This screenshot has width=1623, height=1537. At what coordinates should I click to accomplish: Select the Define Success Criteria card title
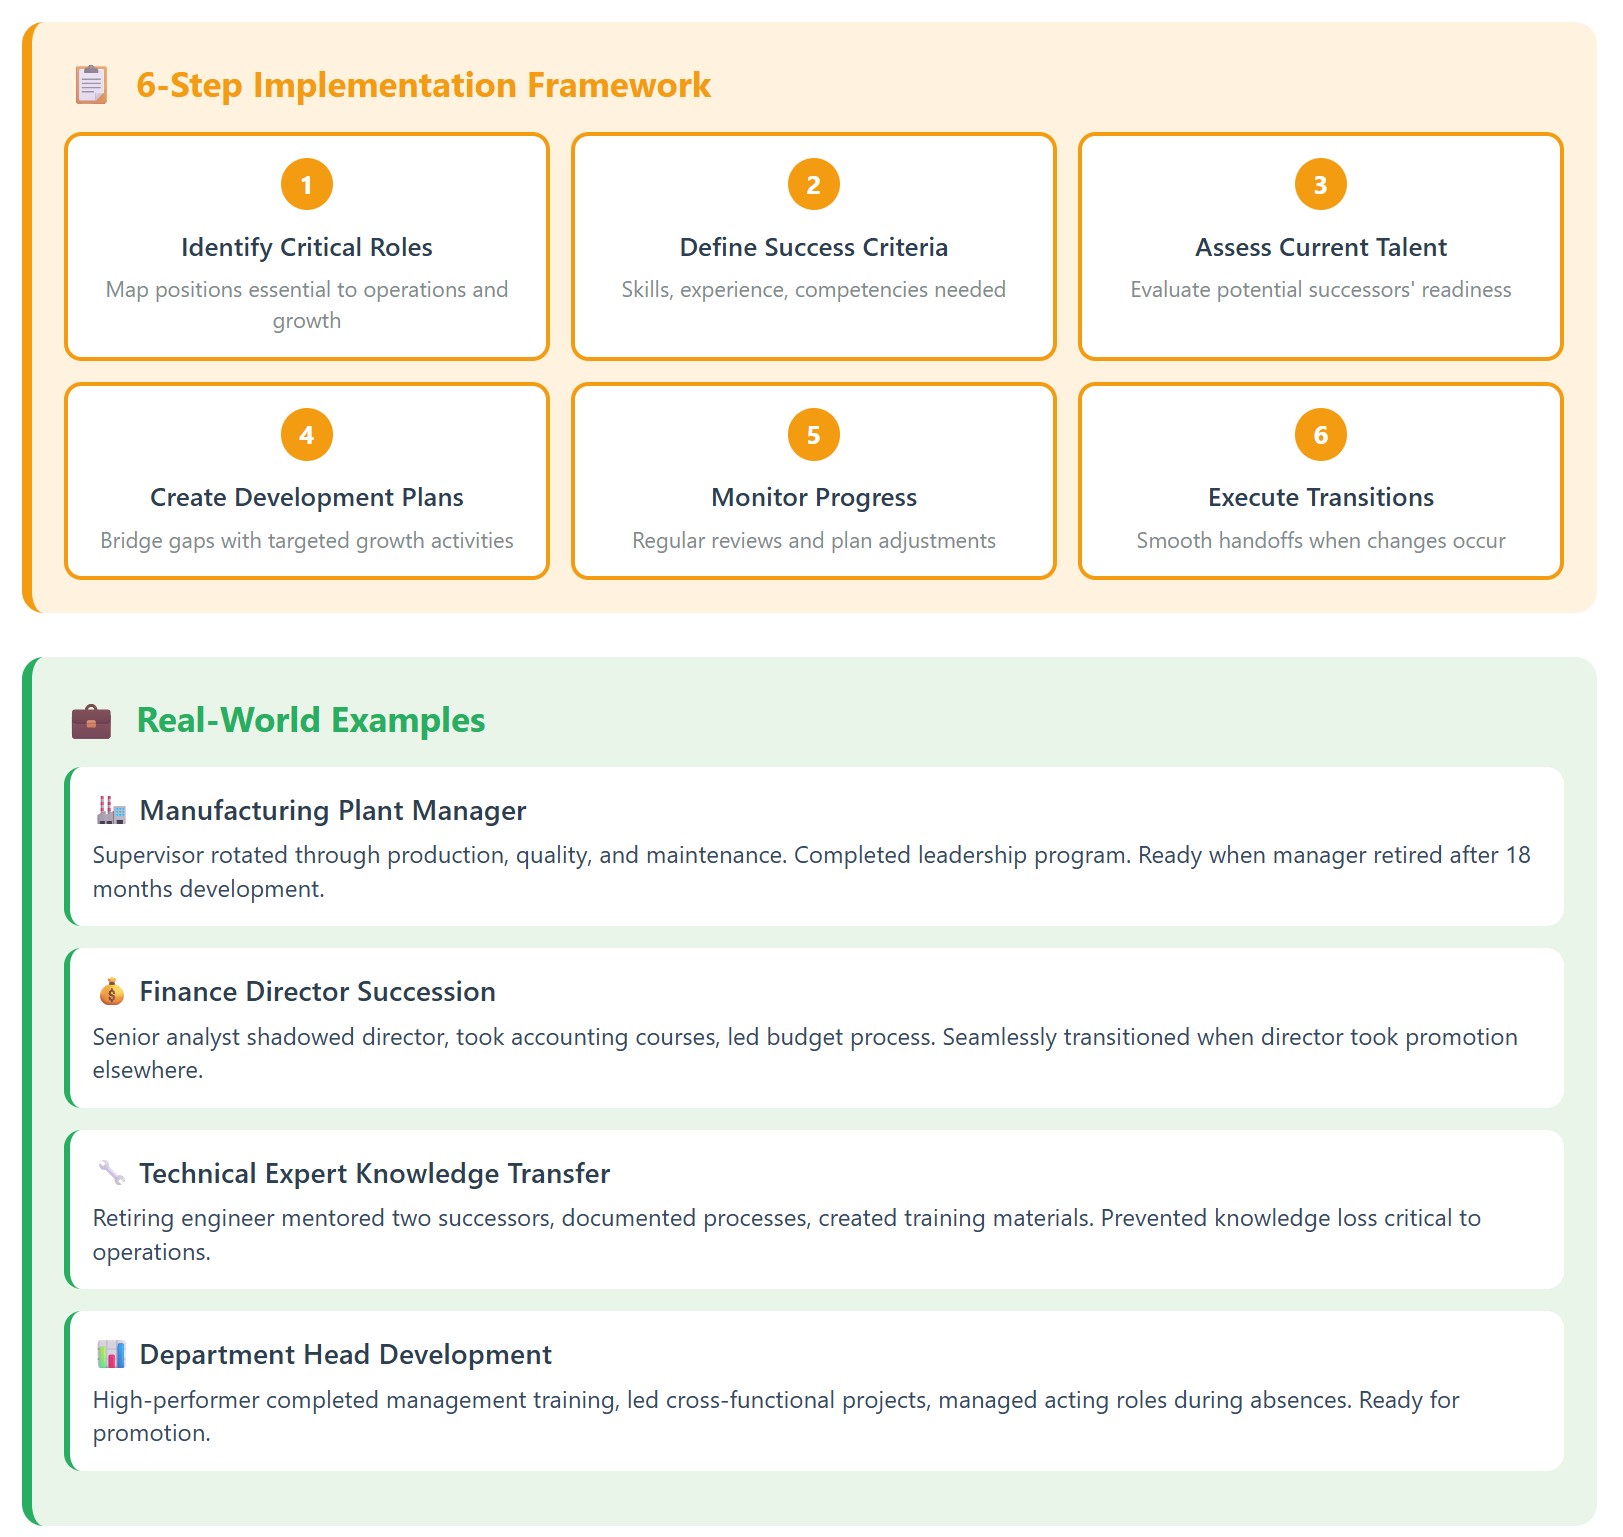tap(813, 247)
